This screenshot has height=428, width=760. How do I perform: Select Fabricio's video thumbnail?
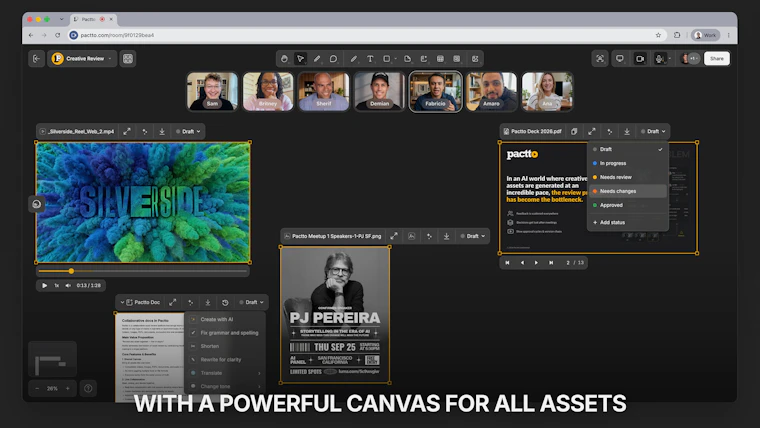(x=435, y=92)
